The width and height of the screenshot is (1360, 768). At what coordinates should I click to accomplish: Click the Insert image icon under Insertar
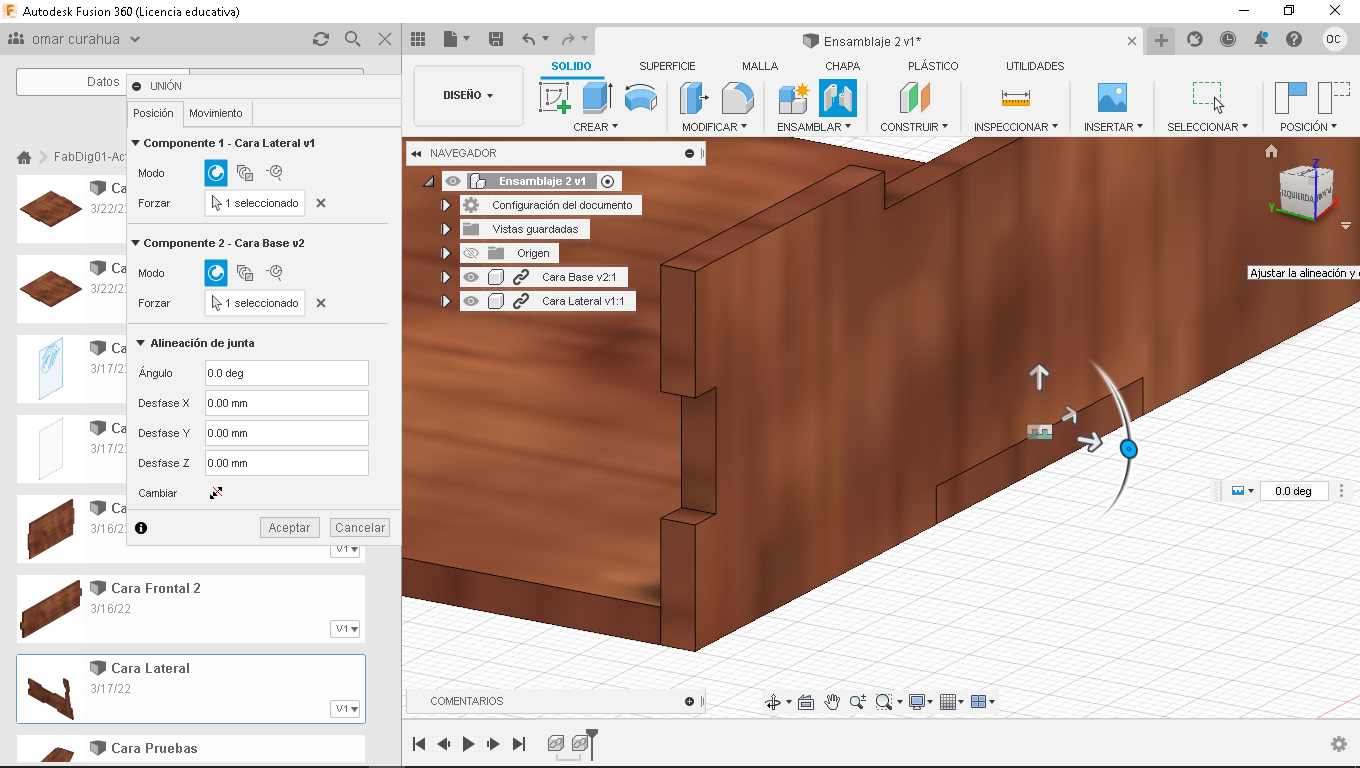click(x=1111, y=98)
